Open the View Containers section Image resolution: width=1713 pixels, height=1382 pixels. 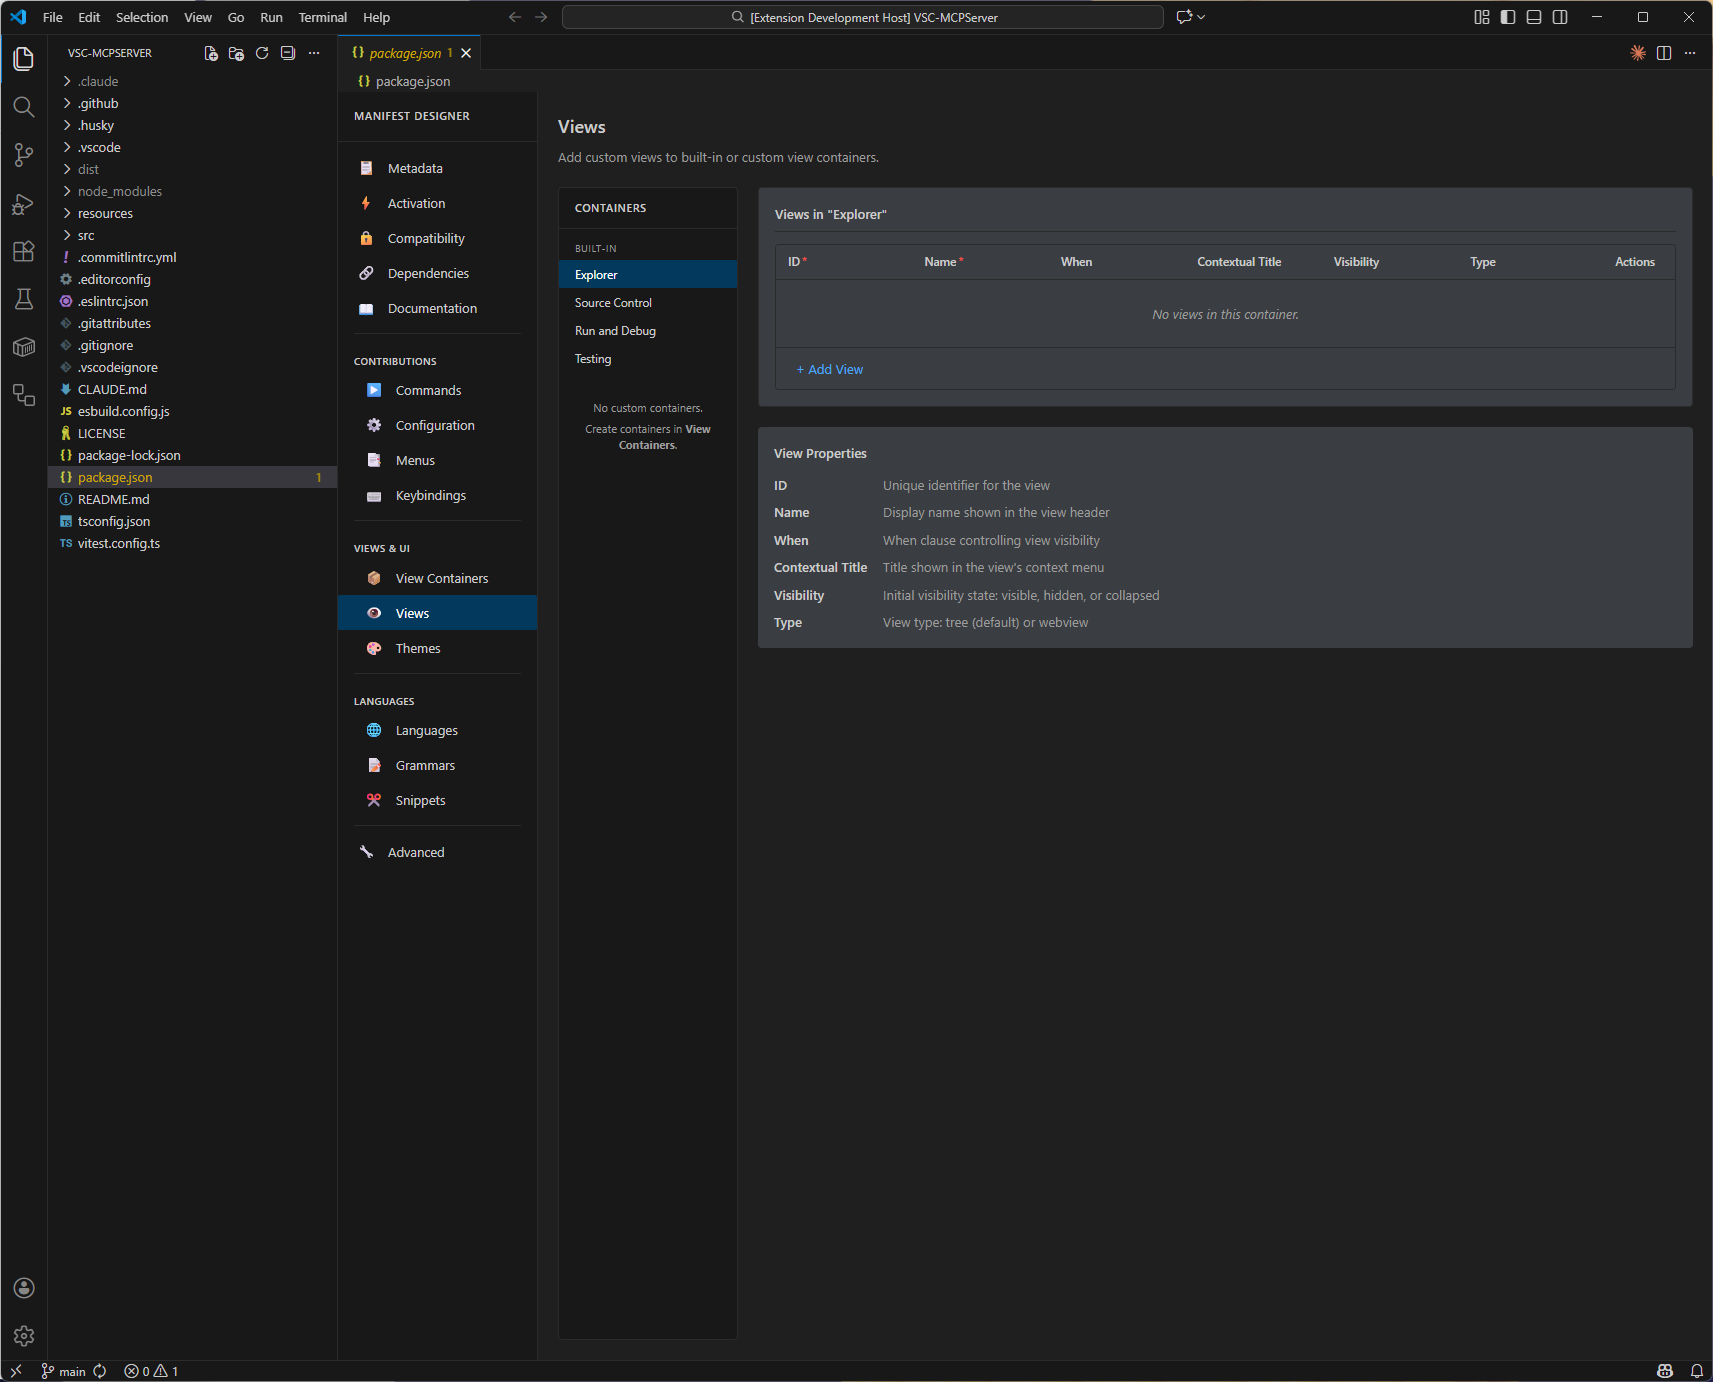[437, 578]
